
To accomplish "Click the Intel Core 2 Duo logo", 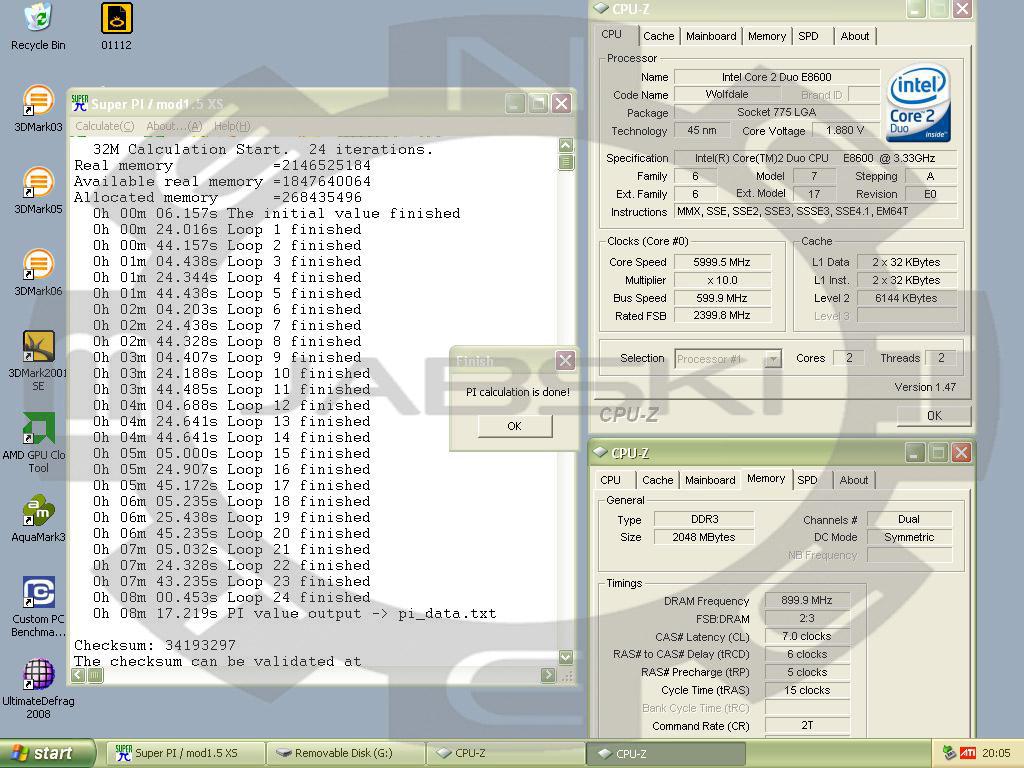I will coord(918,103).
